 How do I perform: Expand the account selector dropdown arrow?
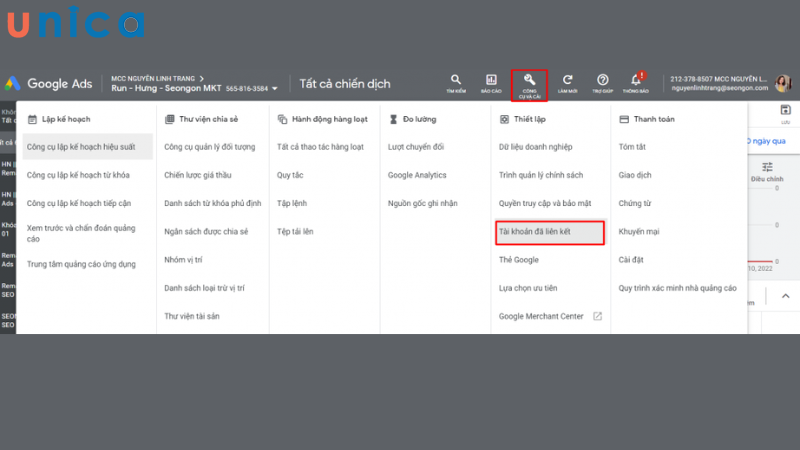[x=274, y=89]
